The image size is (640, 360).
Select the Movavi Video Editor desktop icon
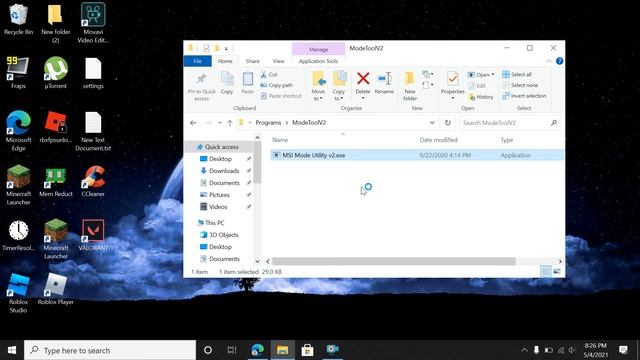tap(93, 22)
